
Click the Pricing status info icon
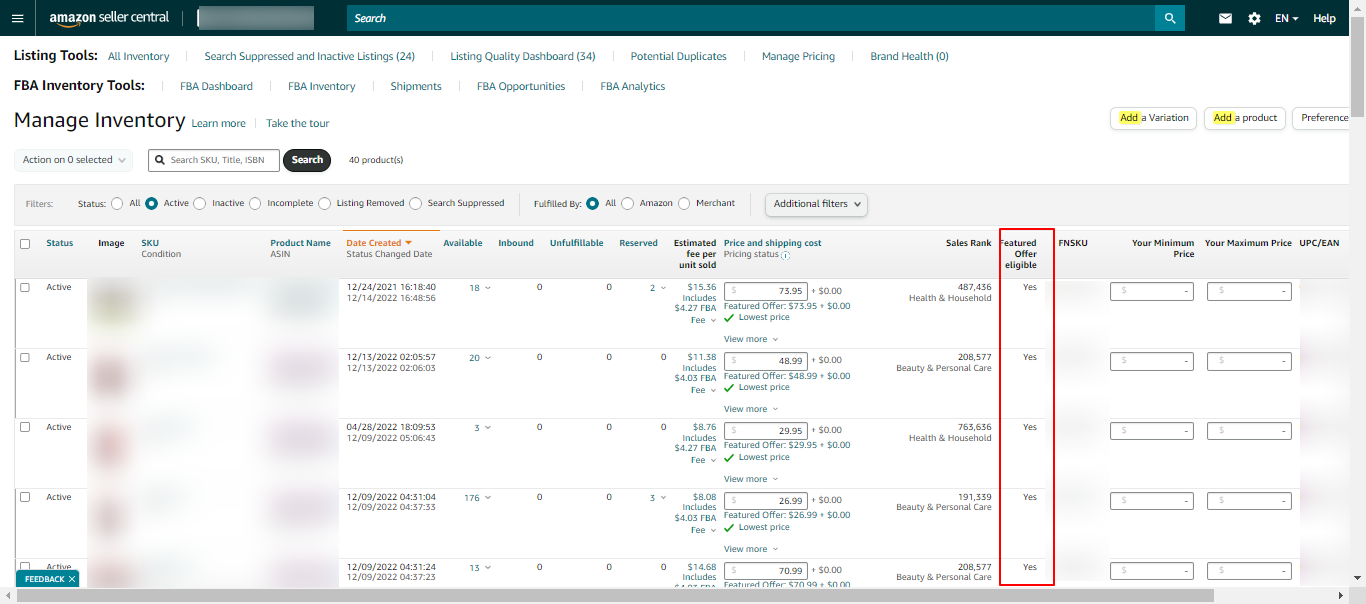pyautogui.click(x=786, y=255)
